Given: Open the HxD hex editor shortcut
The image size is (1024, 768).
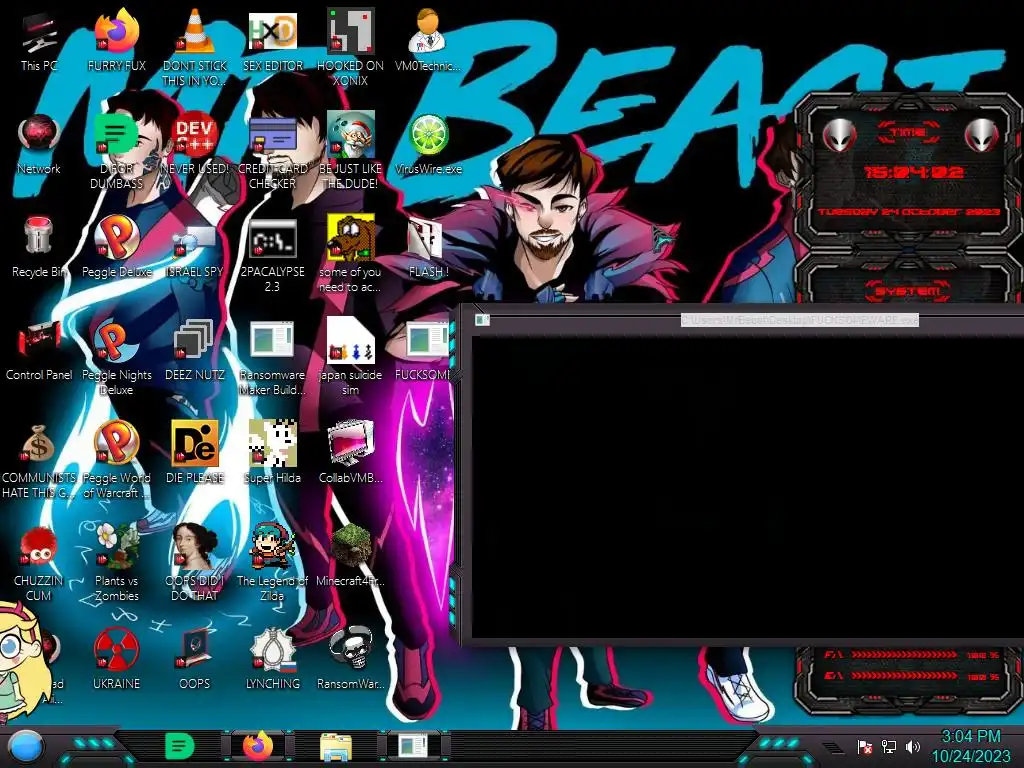Looking at the screenshot, I should (272, 31).
